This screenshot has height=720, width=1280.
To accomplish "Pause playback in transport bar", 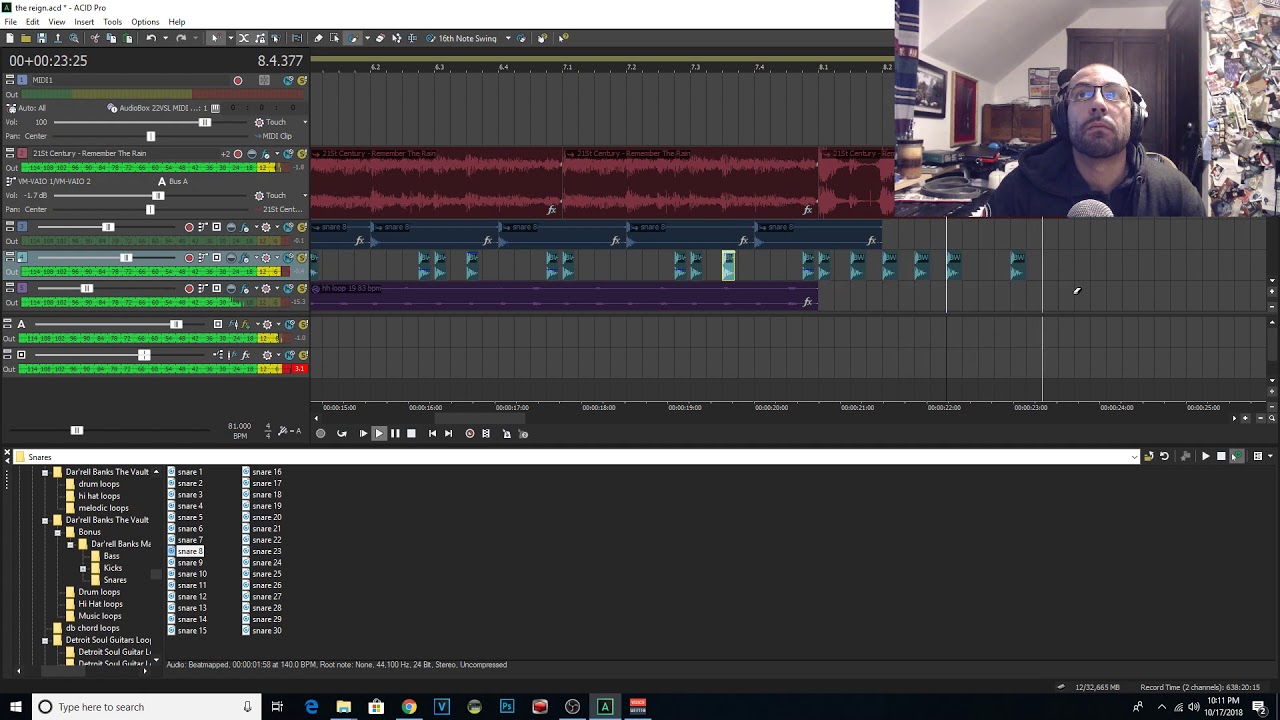I will pyautogui.click(x=395, y=433).
